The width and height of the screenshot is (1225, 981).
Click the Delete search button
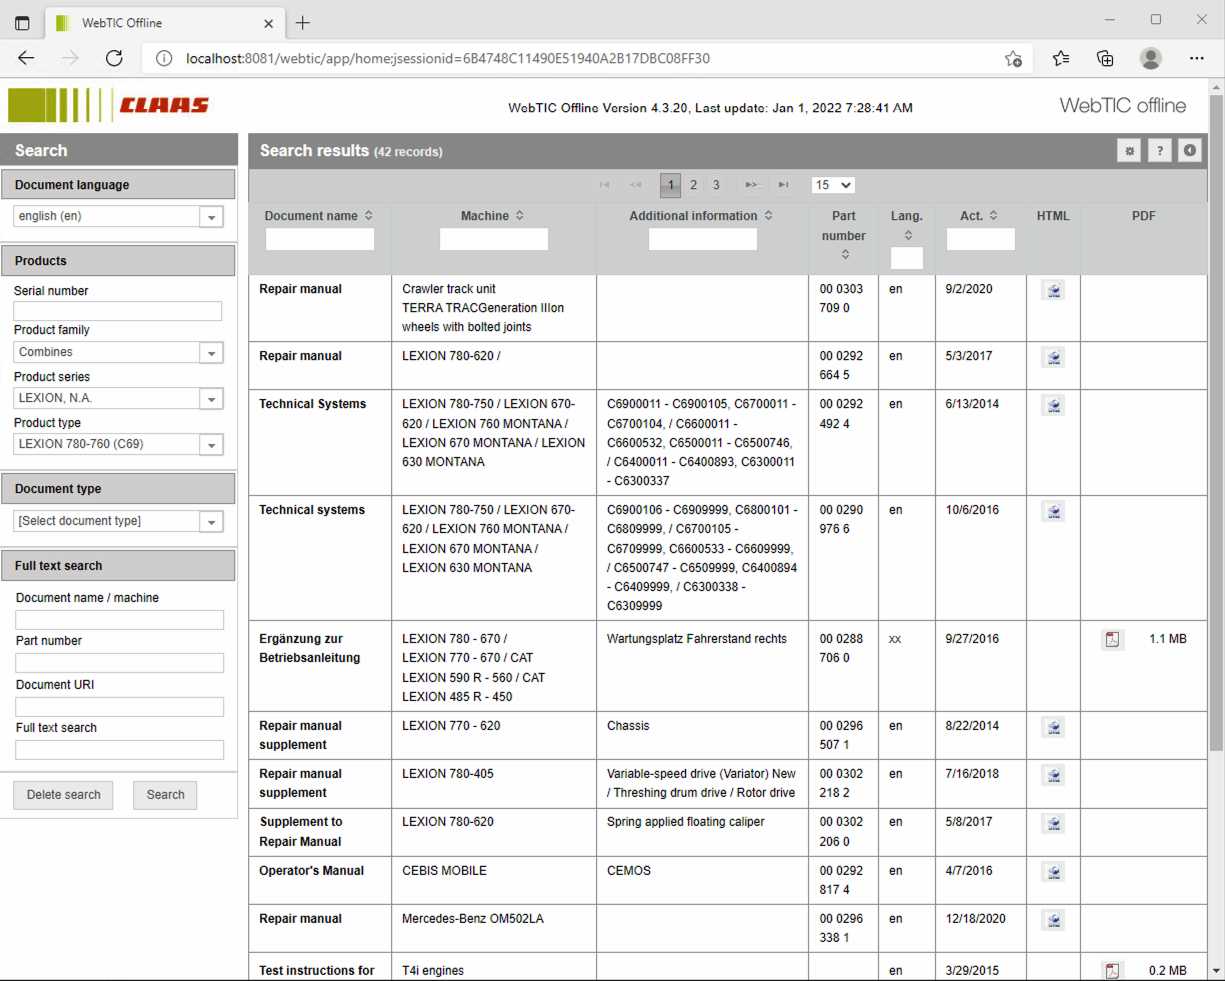(x=63, y=795)
